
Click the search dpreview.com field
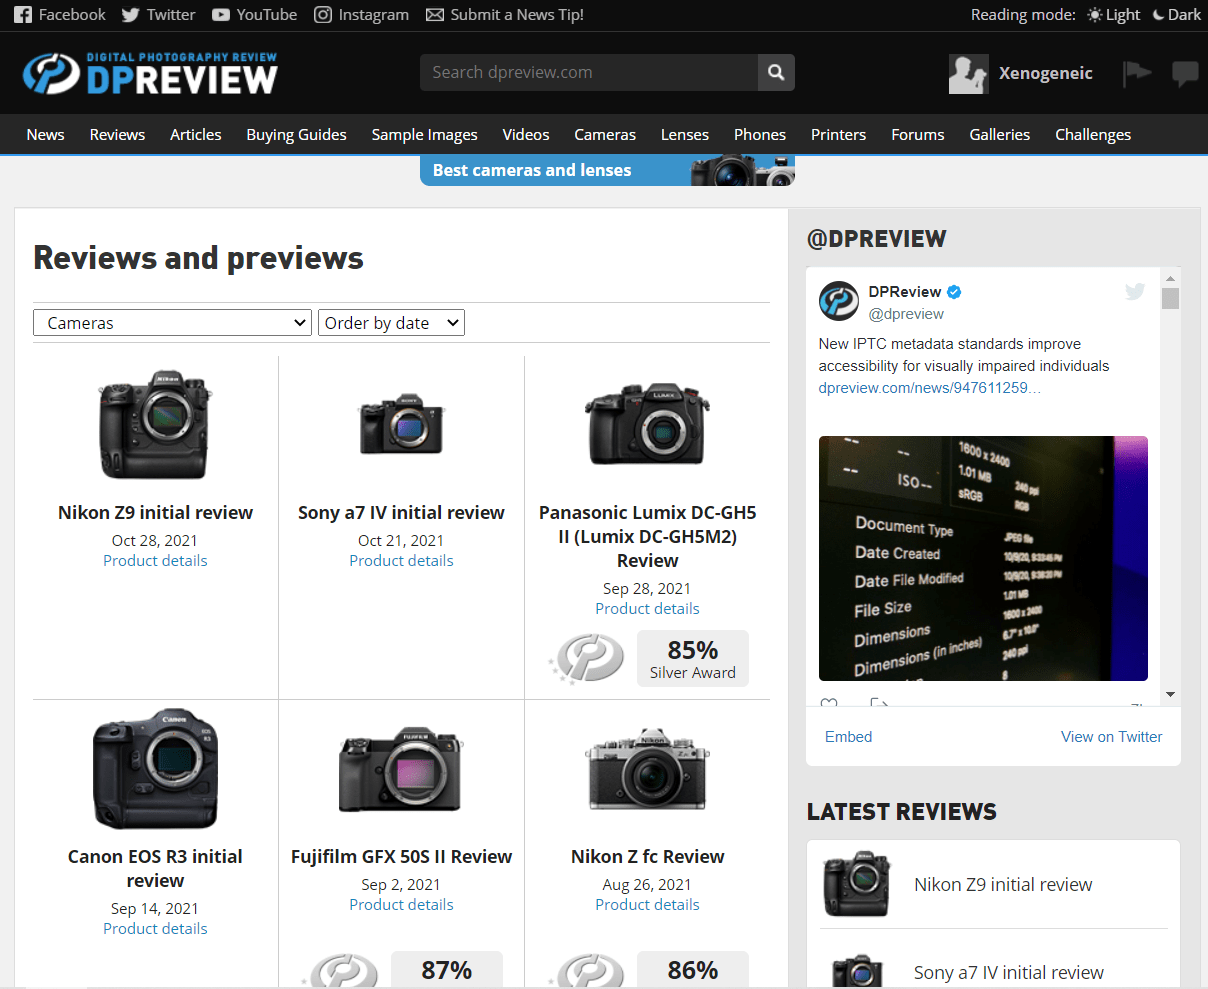coord(589,72)
